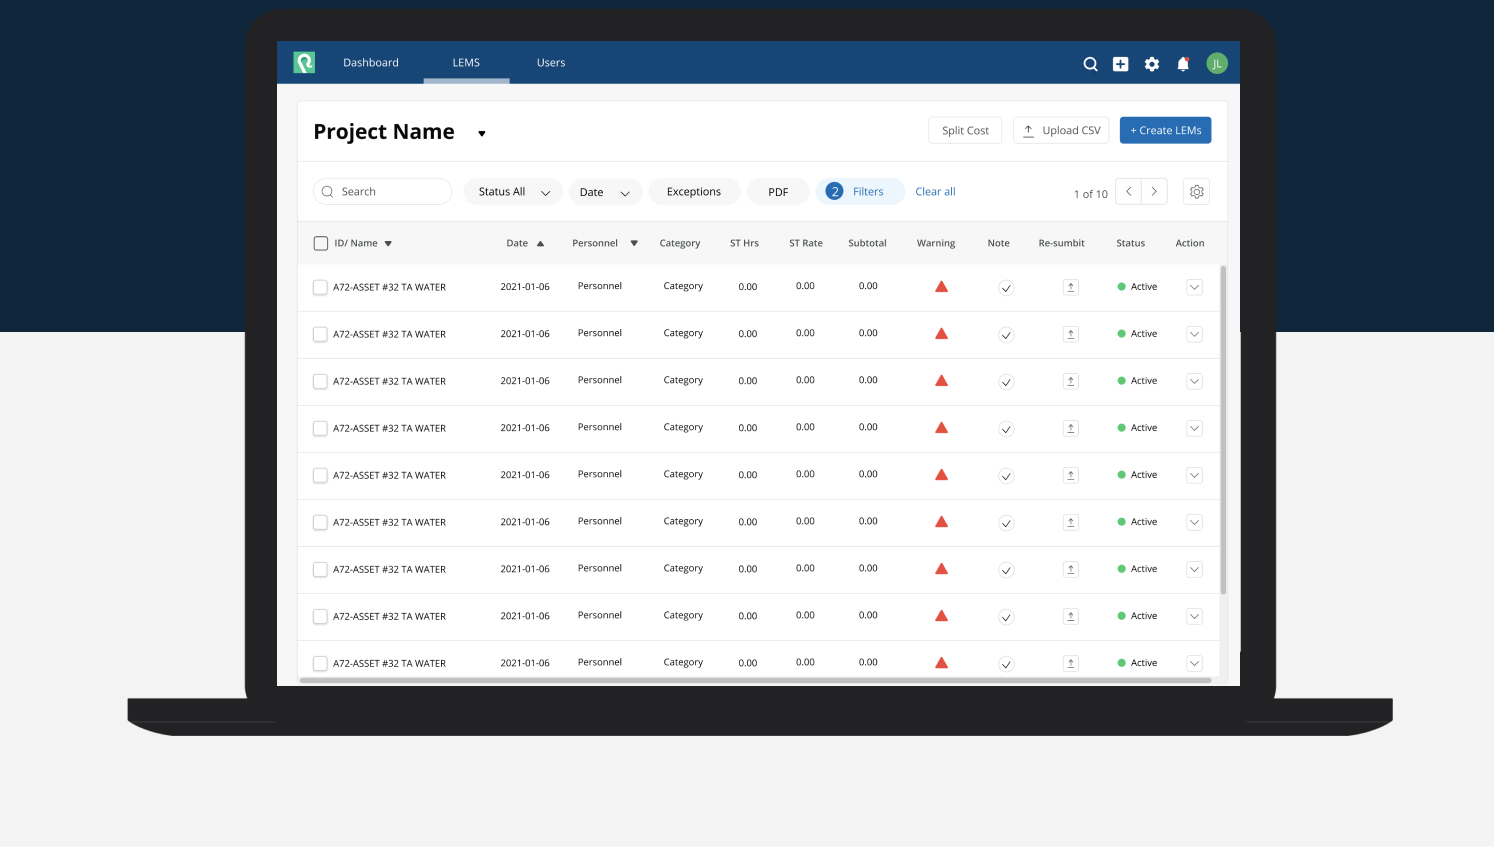This screenshot has width=1494, height=847.
Task: Go to the Users tab
Action: (x=551, y=63)
